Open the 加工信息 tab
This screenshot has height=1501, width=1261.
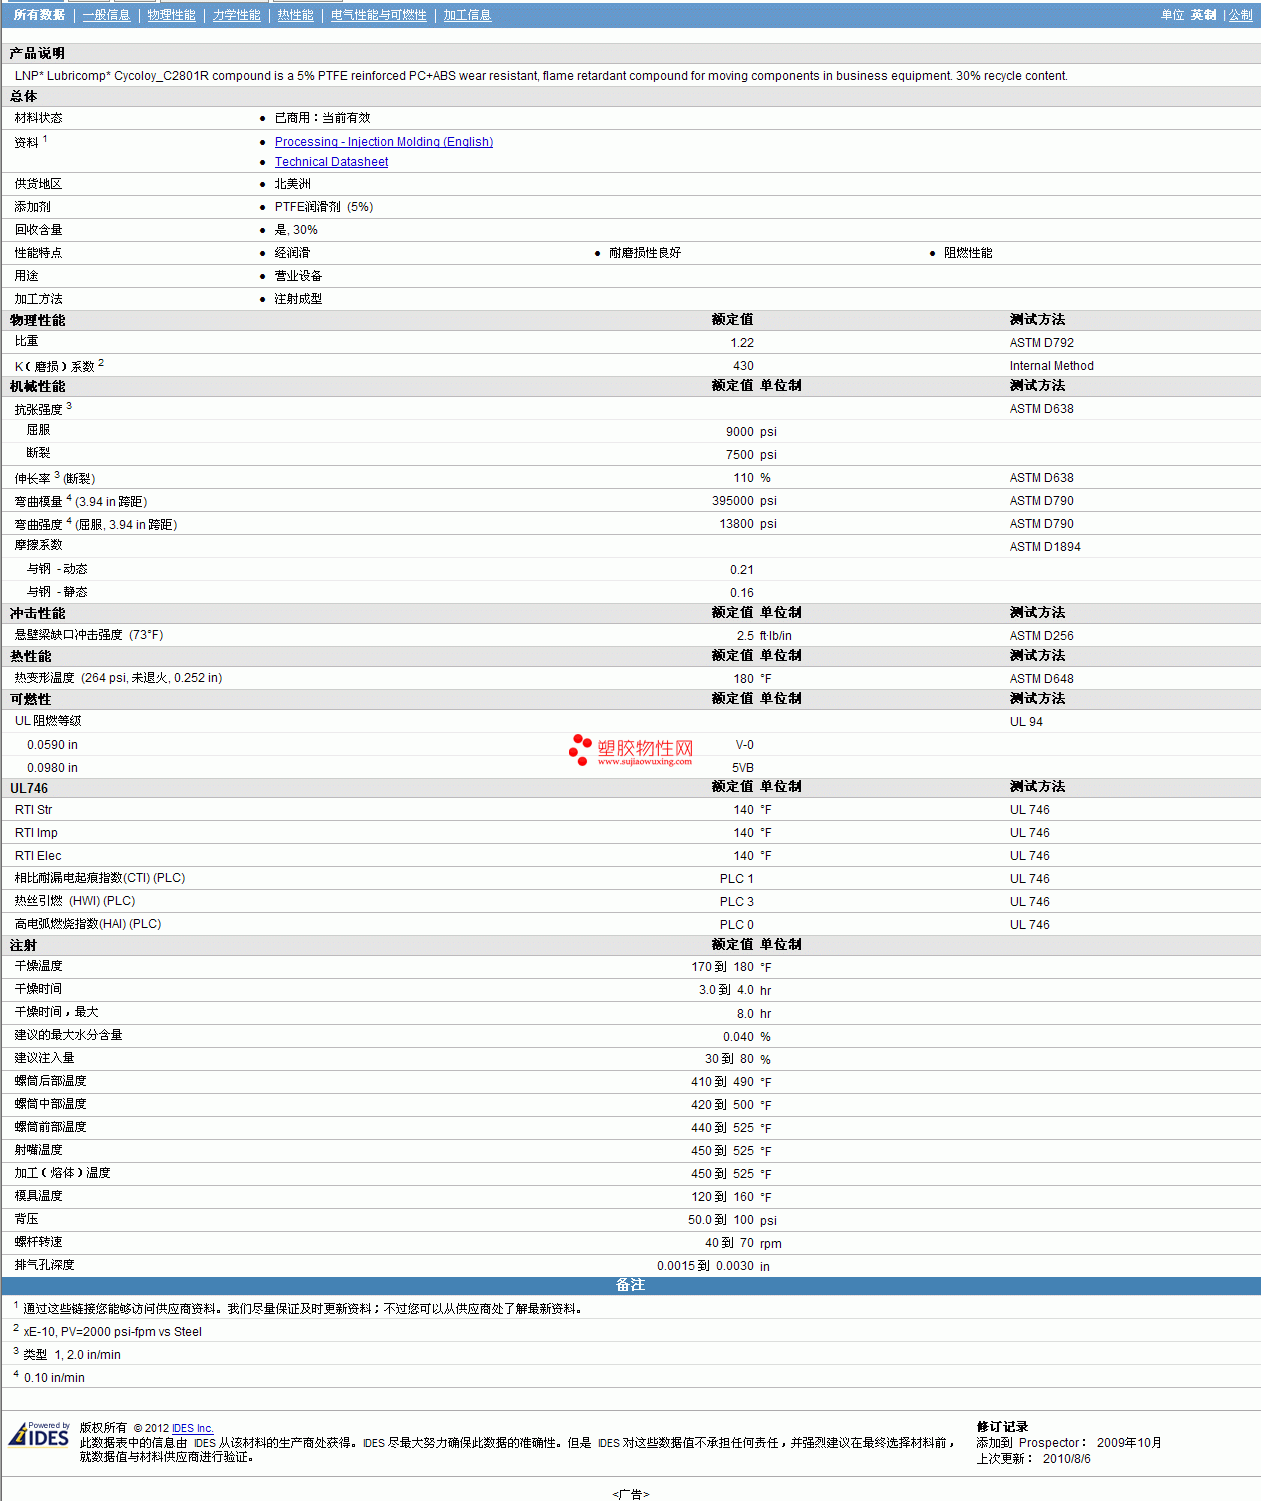[467, 15]
